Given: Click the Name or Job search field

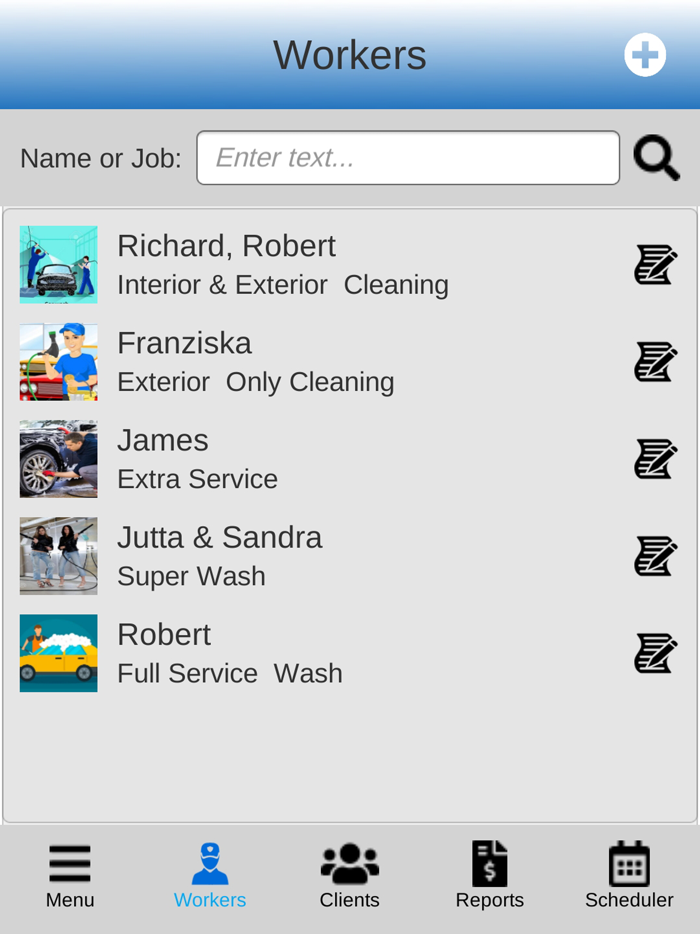Looking at the screenshot, I should (408, 157).
